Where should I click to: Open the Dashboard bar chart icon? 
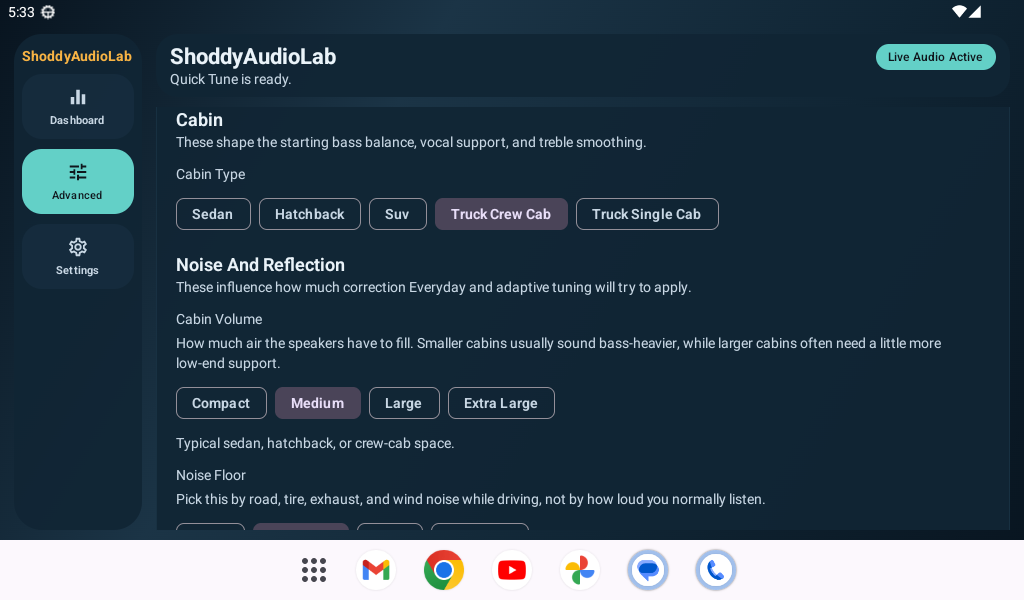tap(78, 97)
